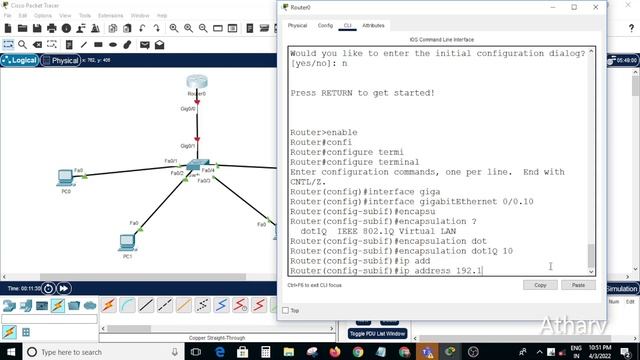Screen dimensions: 640x360
Task: Open the CLI tab of Router0
Action: point(347,25)
